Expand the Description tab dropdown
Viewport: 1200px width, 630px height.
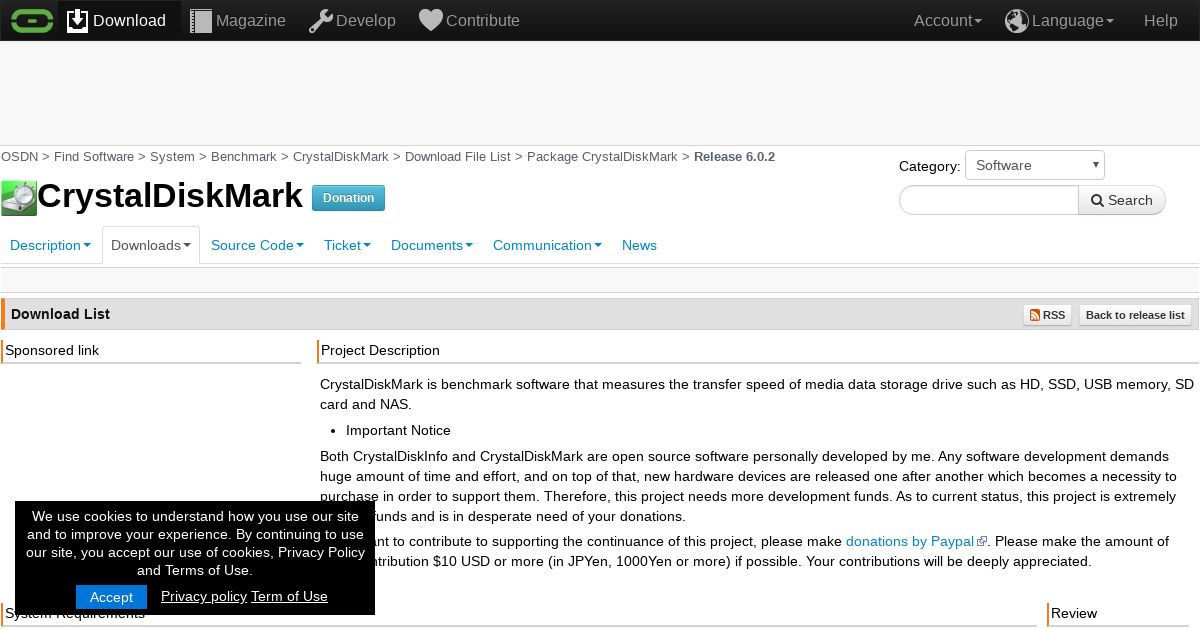pyautogui.click(x=50, y=245)
